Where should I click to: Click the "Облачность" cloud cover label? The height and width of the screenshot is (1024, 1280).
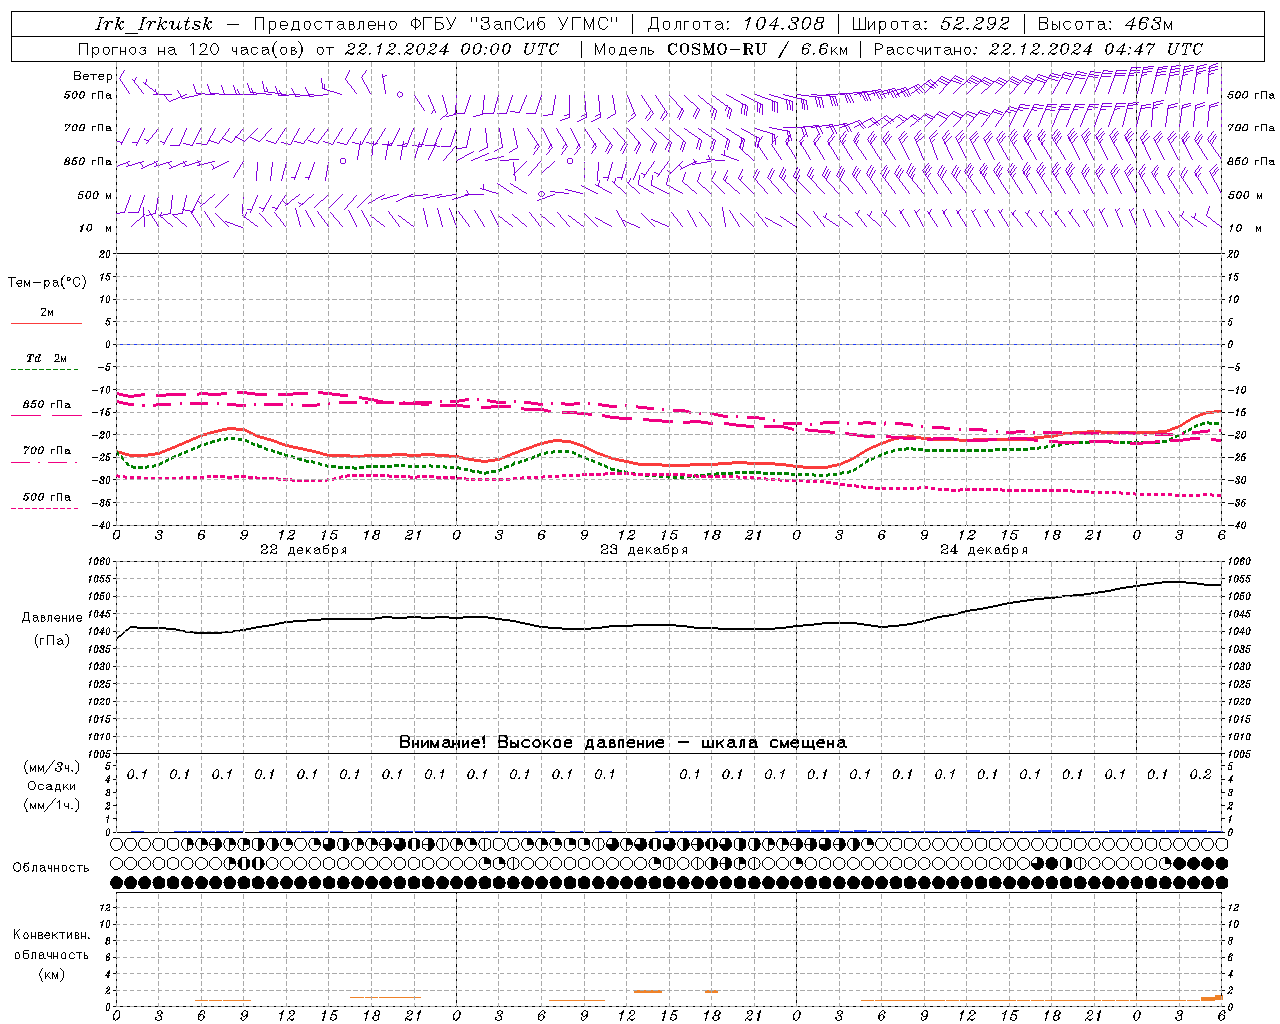(51, 868)
